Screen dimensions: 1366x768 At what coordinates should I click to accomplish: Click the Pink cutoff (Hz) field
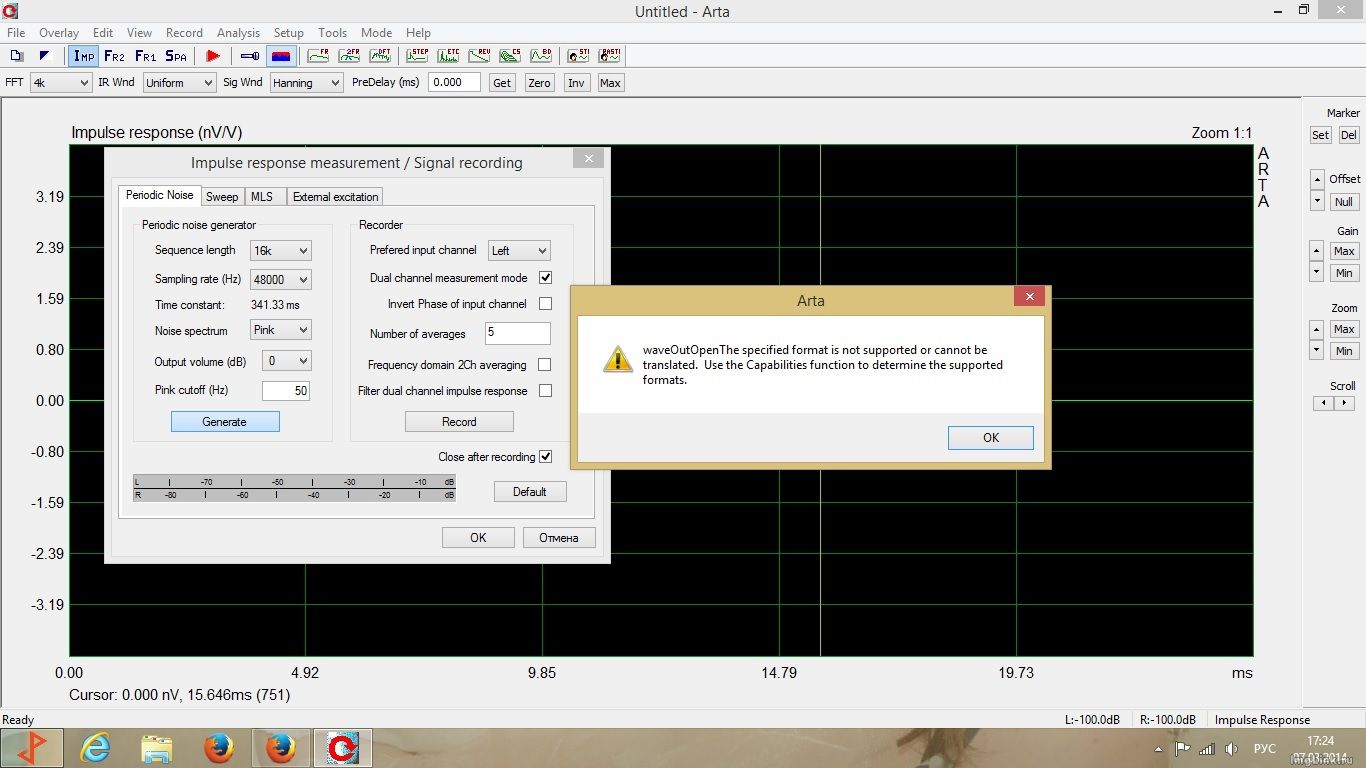tap(286, 391)
